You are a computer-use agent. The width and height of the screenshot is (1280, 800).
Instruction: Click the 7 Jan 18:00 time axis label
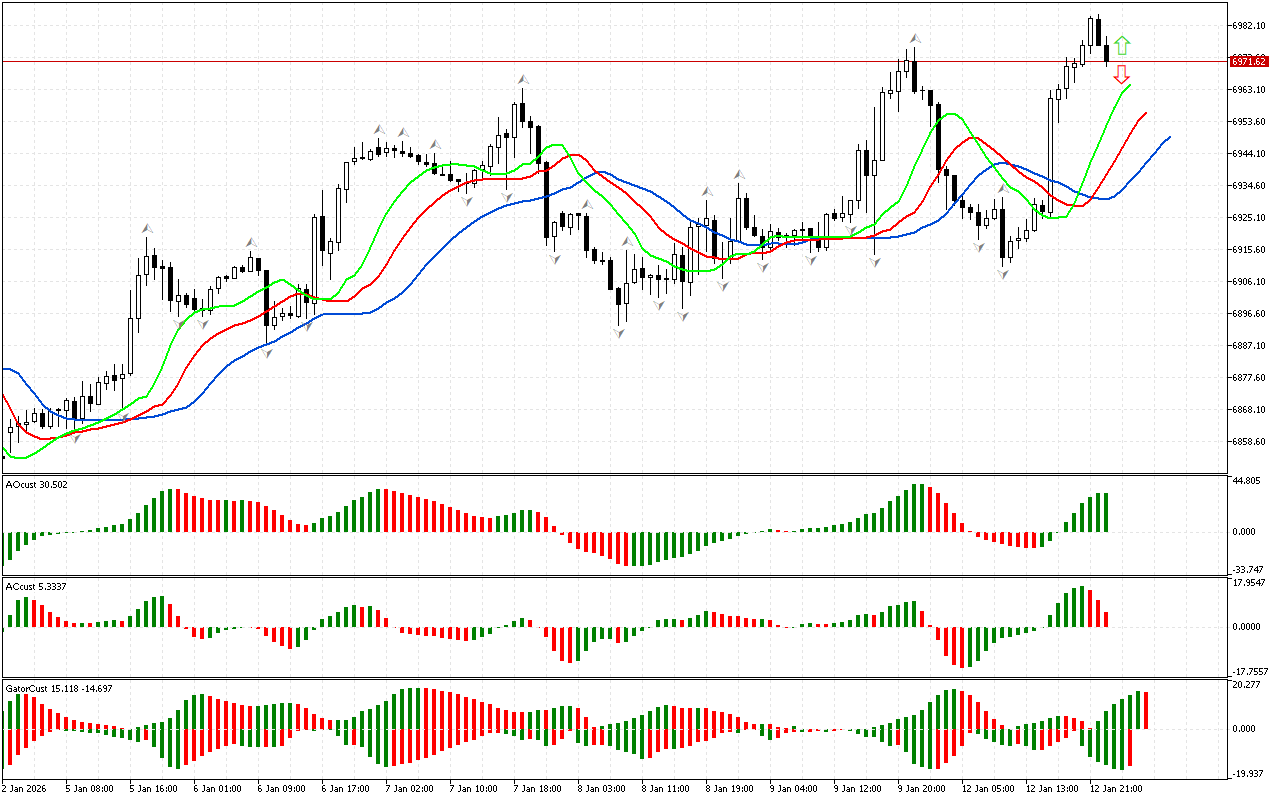537,788
